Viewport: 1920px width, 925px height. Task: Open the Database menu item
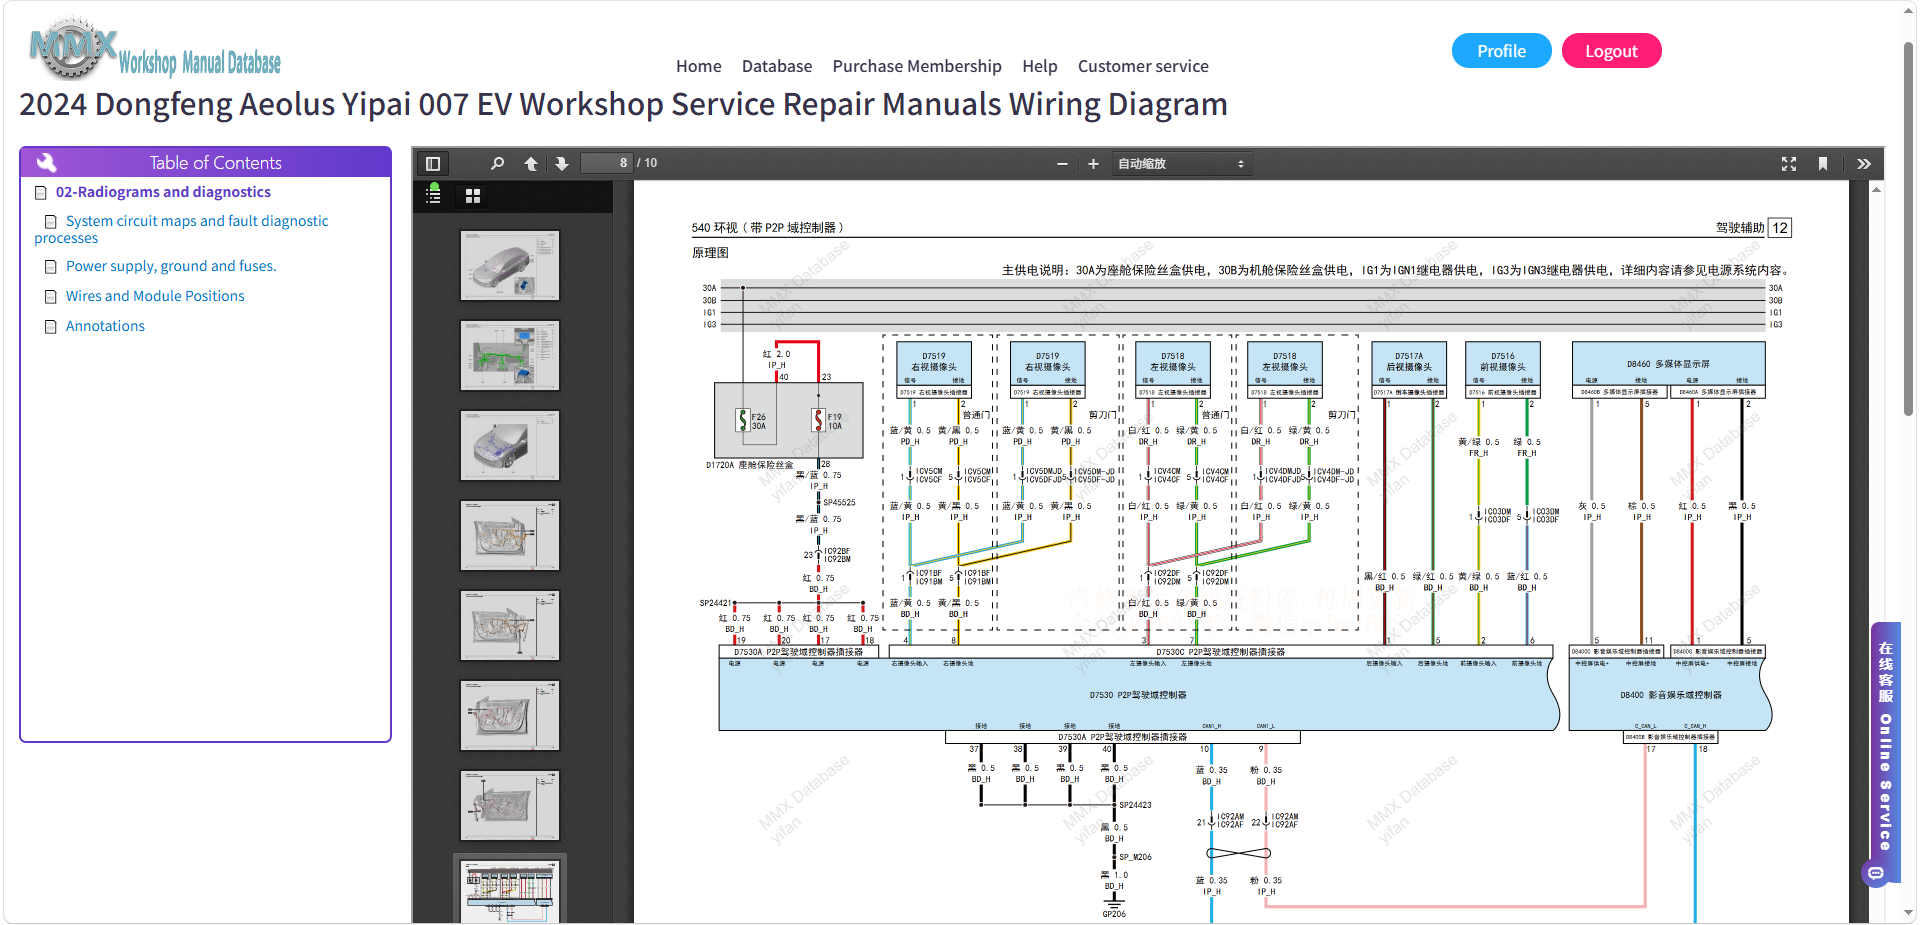click(777, 66)
